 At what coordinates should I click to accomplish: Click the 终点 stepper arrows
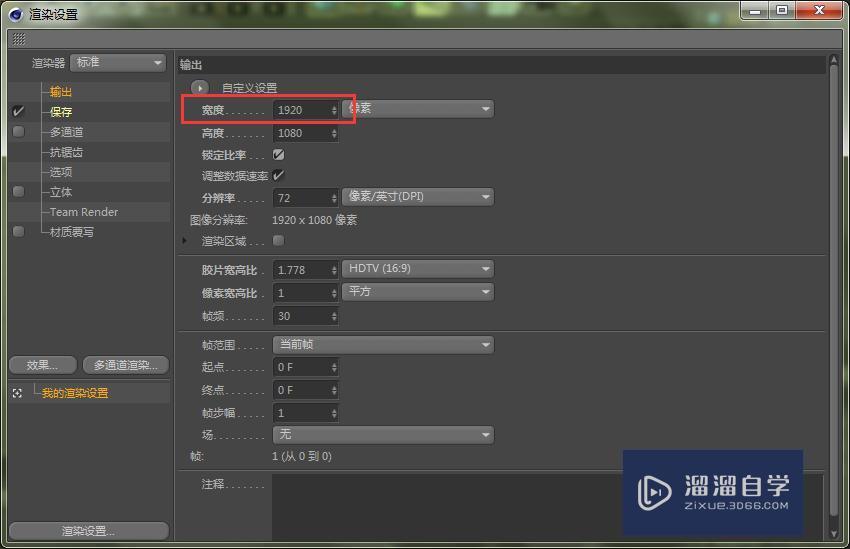point(334,390)
